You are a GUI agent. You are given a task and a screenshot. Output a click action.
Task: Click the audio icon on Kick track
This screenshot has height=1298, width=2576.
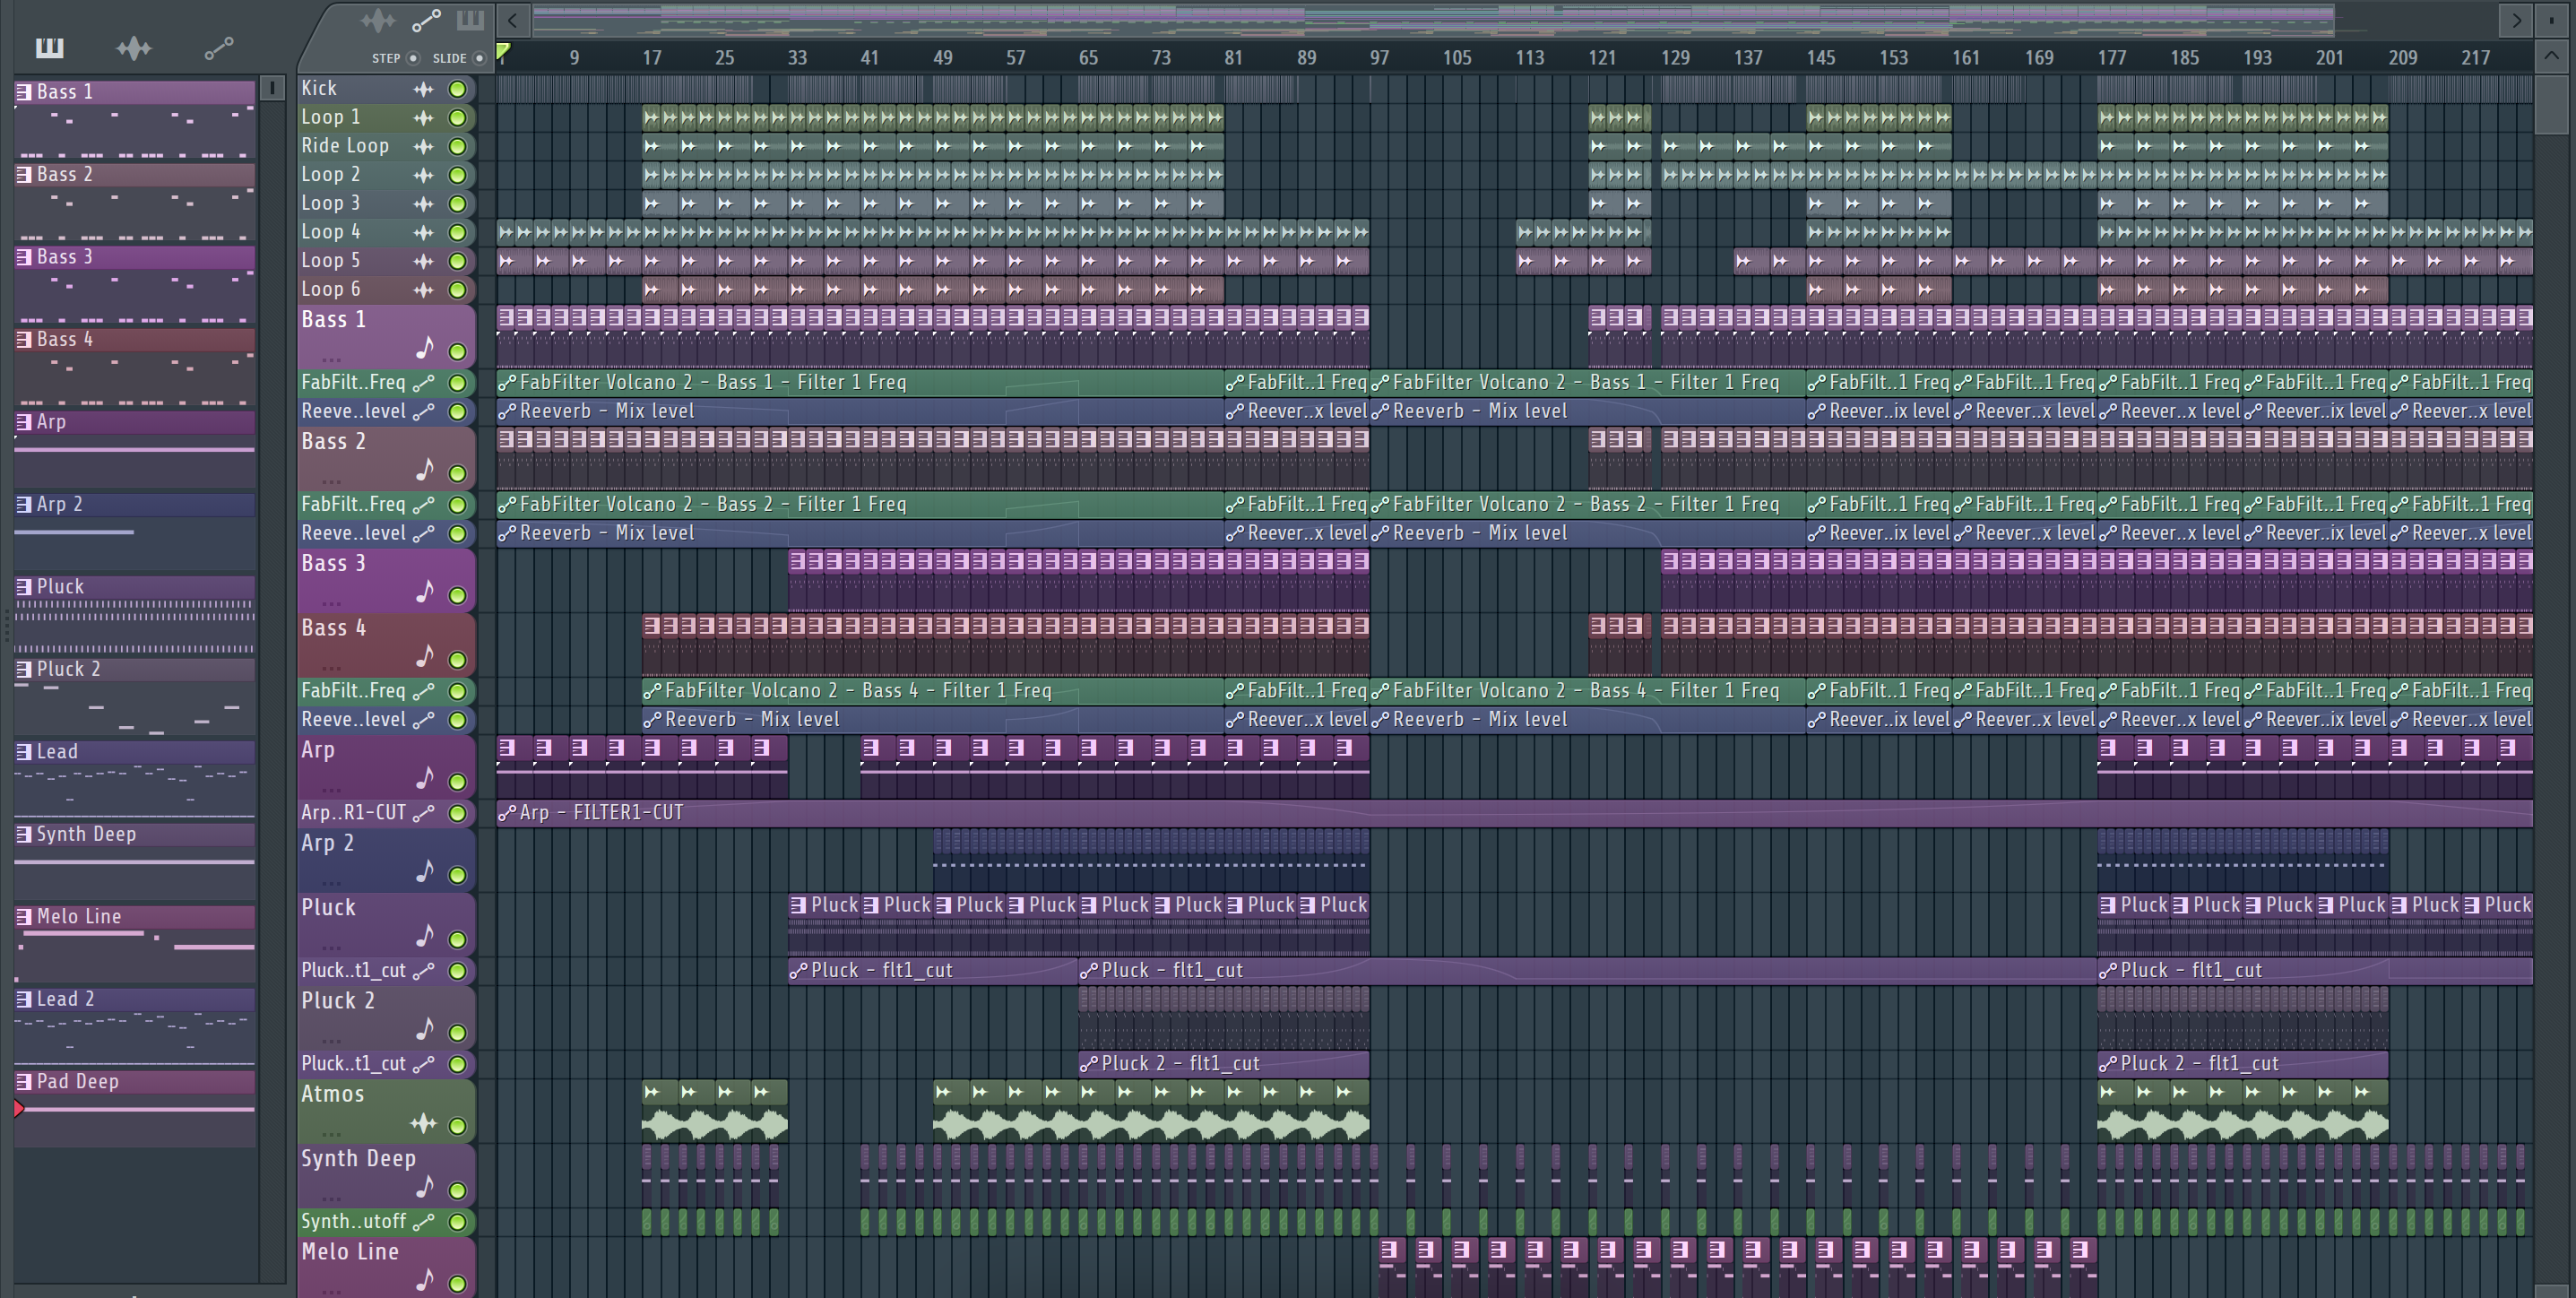[424, 89]
